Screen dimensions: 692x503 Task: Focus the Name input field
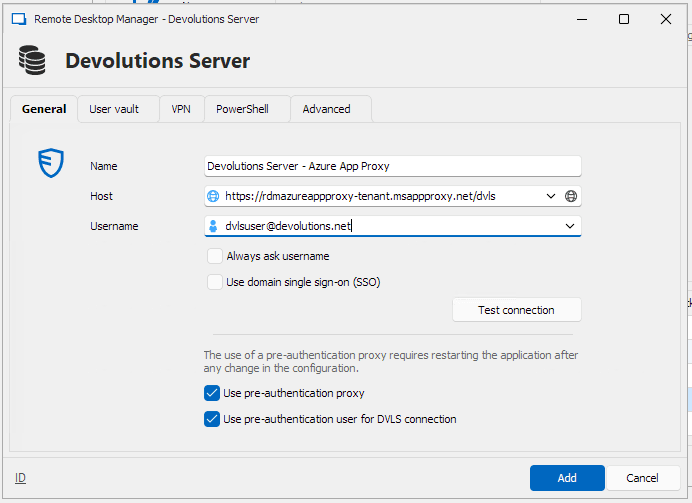(x=393, y=166)
